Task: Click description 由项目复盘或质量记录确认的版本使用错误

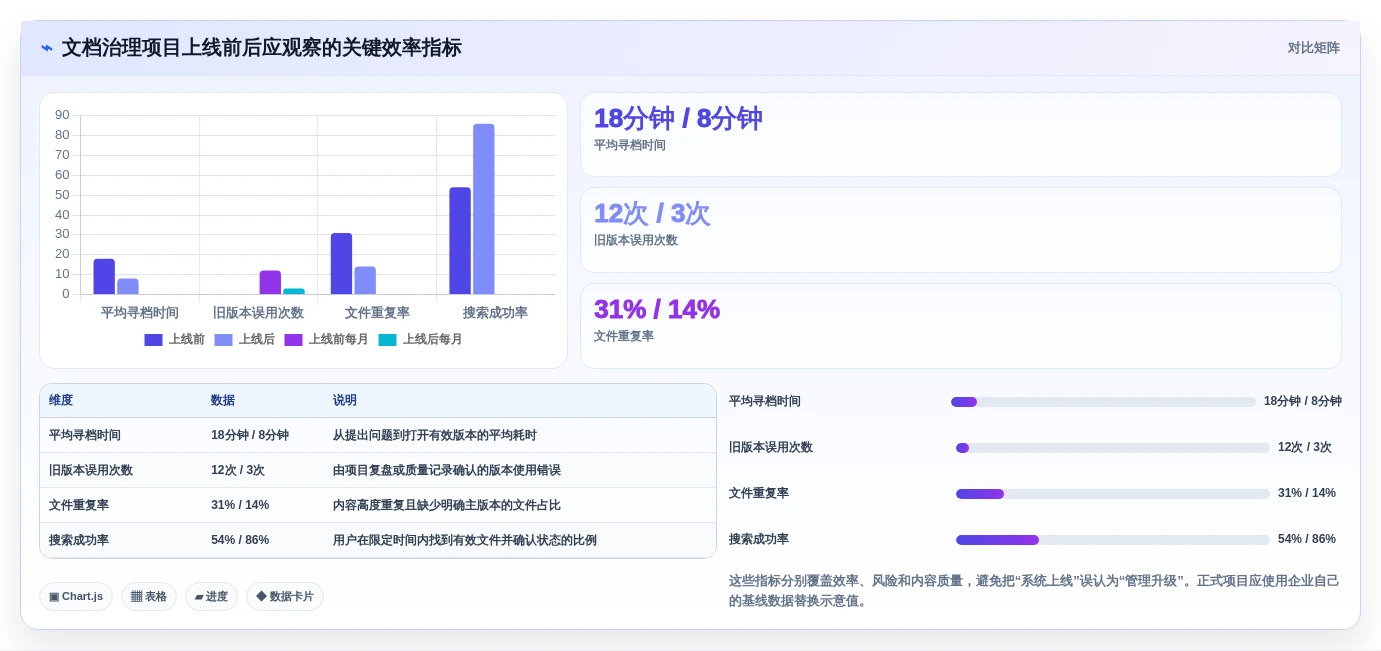Action: click(447, 470)
